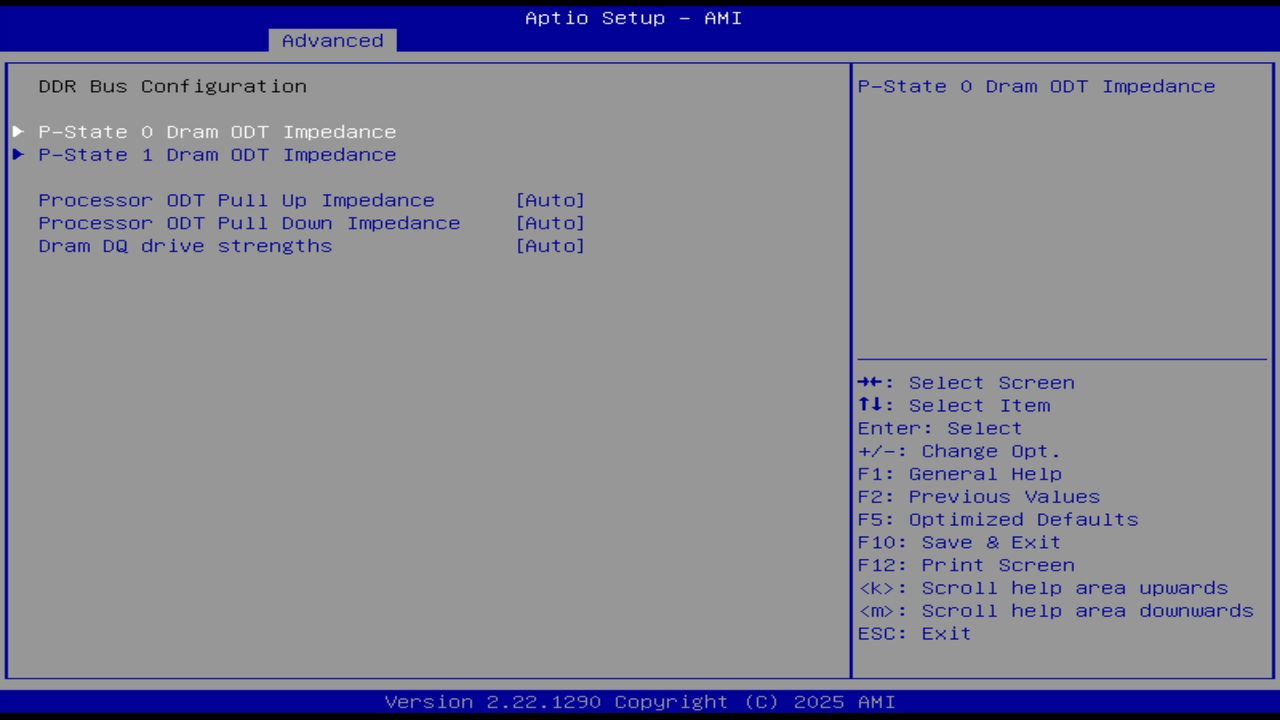
Task: Click the +/-: Change Opt. hint
Action: tap(959, 452)
